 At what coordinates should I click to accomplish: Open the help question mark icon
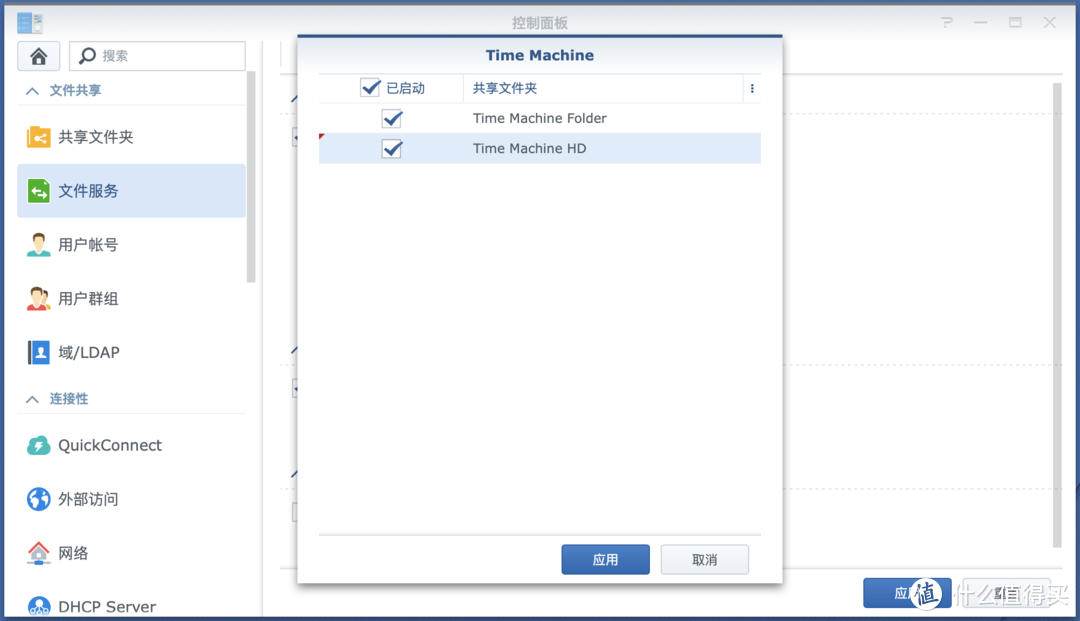click(x=947, y=23)
